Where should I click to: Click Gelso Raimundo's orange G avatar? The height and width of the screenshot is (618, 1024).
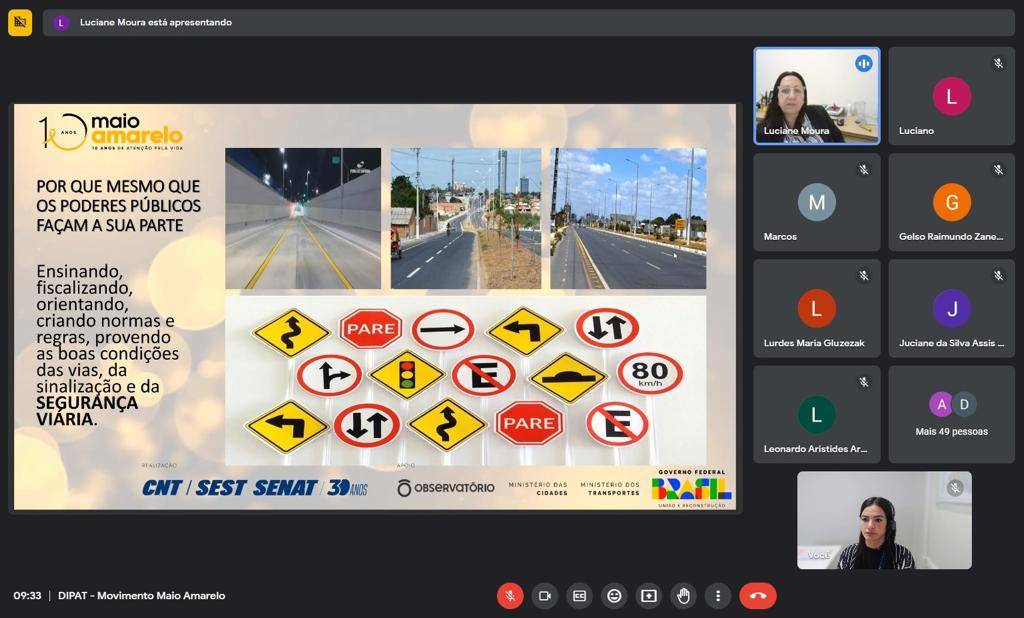click(x=952, y=203)
